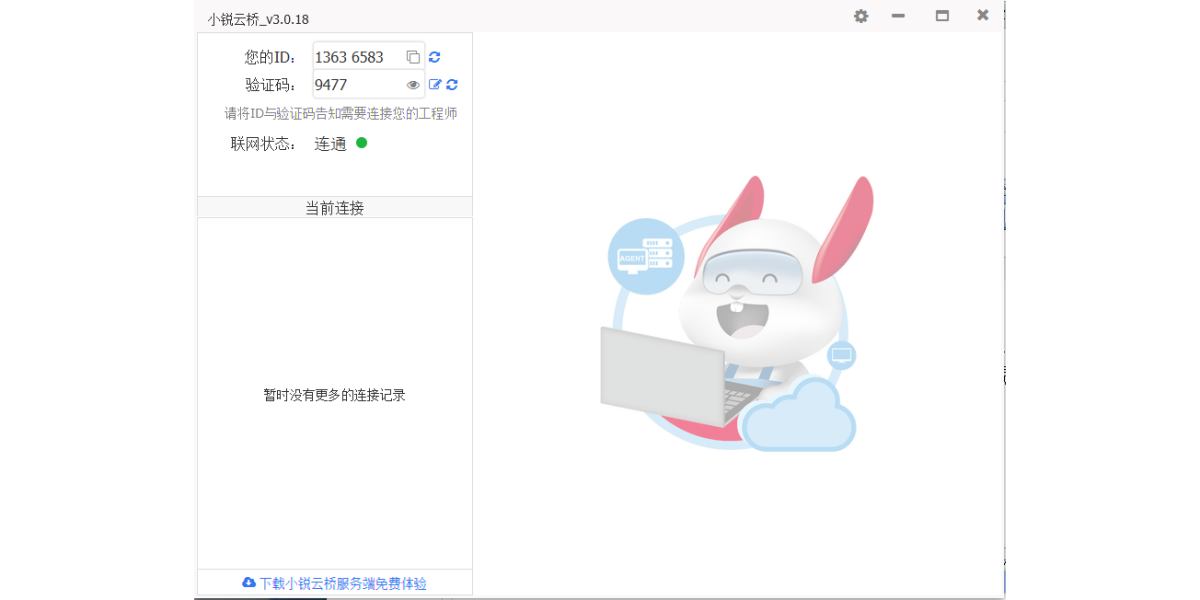Open the settings gear

point(860,16)
